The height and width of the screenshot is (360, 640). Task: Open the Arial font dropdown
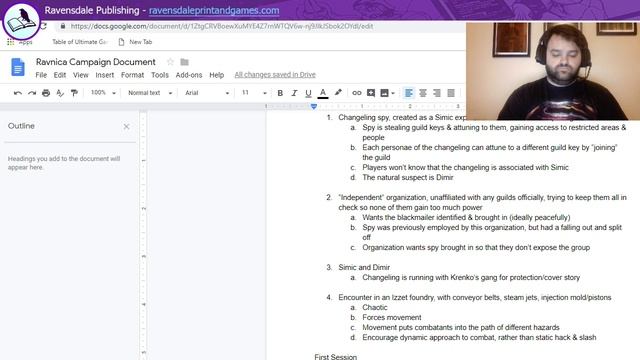point(207,93)
